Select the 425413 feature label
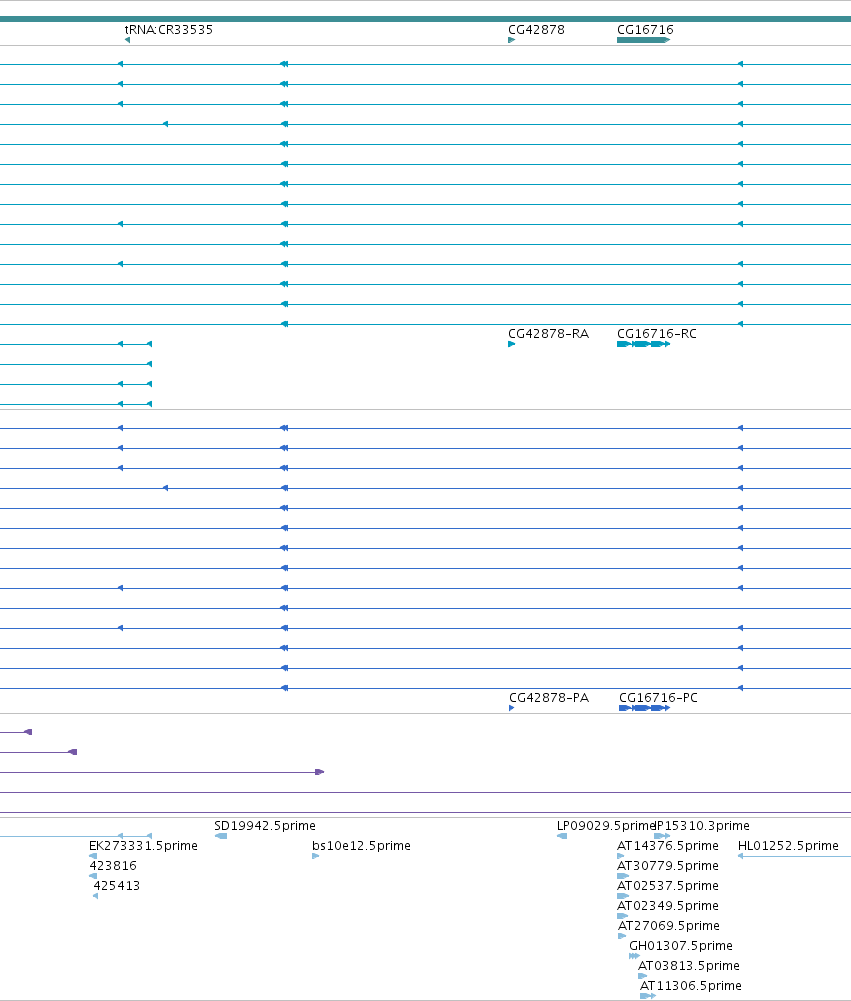 point(117,885)
